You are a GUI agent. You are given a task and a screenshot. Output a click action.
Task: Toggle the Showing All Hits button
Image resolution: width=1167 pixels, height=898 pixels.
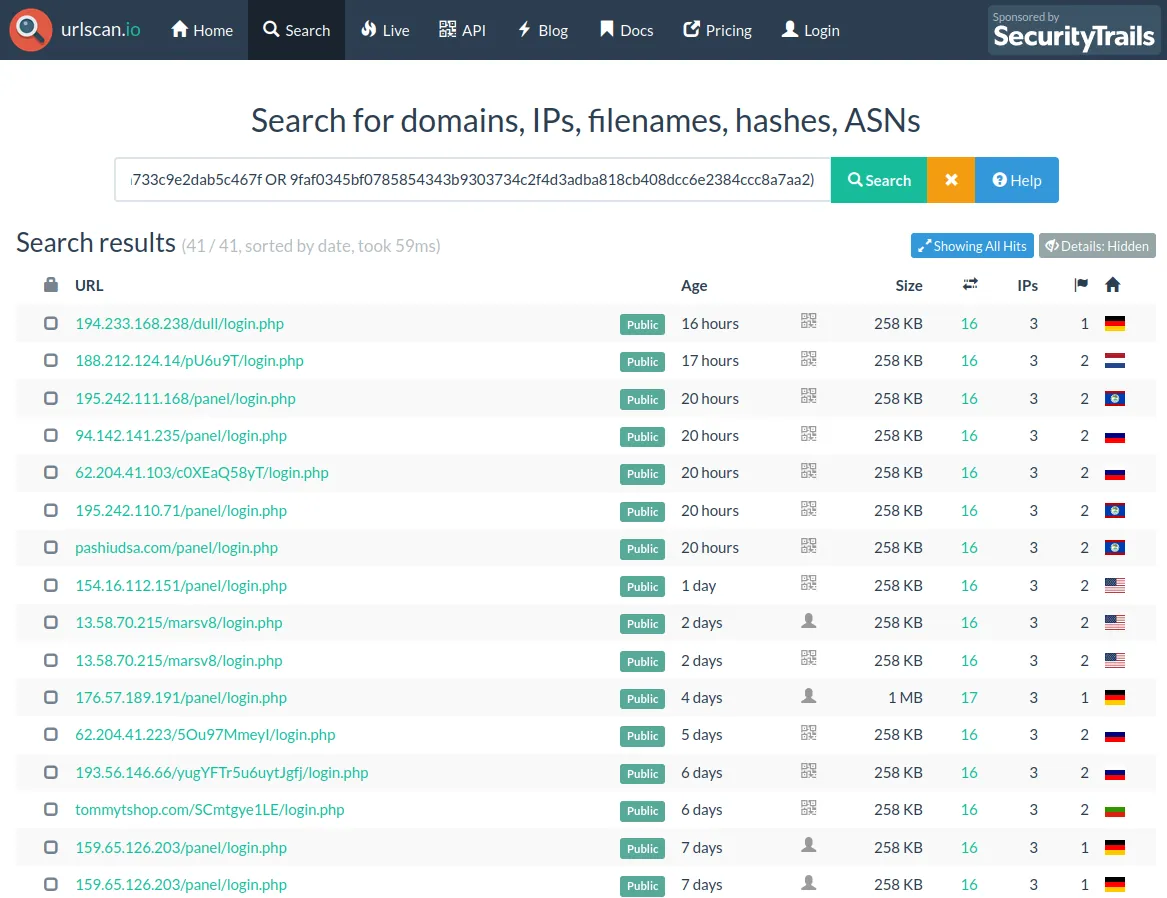point(972,246)
